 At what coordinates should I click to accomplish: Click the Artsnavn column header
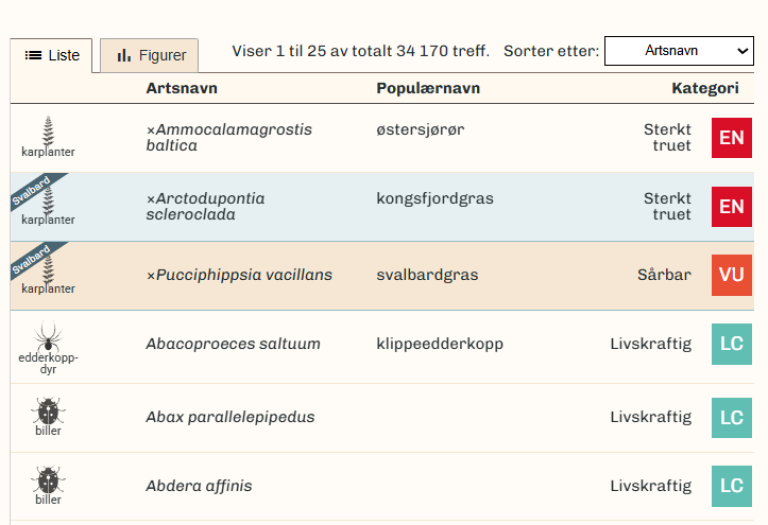[x=182, y=88]
